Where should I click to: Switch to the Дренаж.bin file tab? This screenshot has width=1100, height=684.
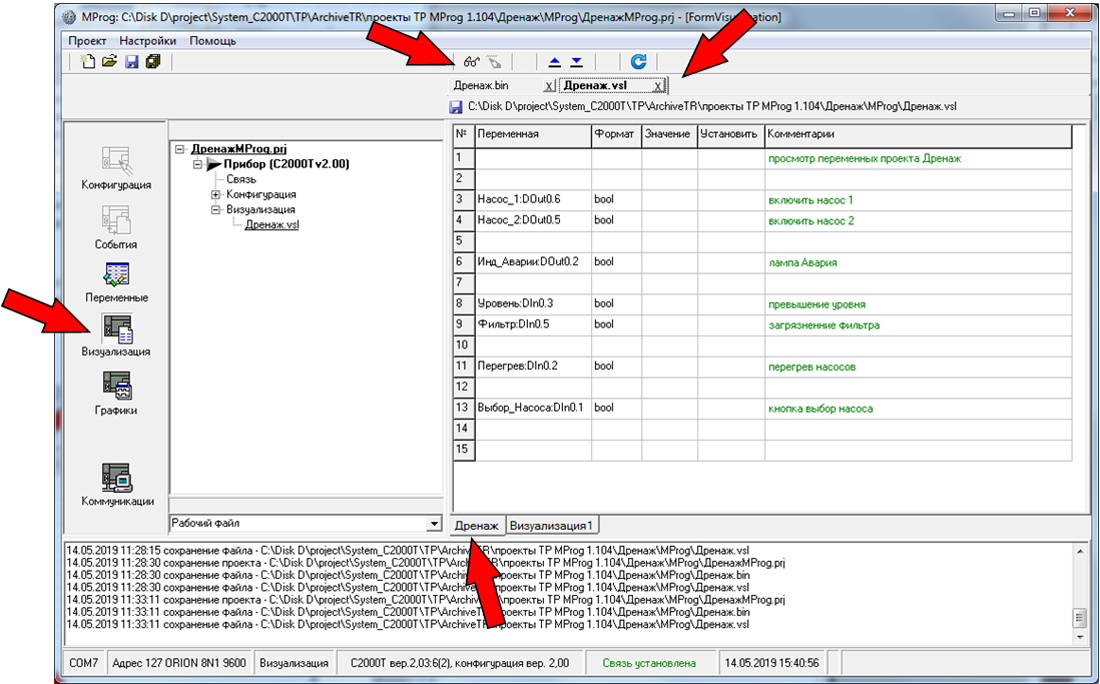481,86
